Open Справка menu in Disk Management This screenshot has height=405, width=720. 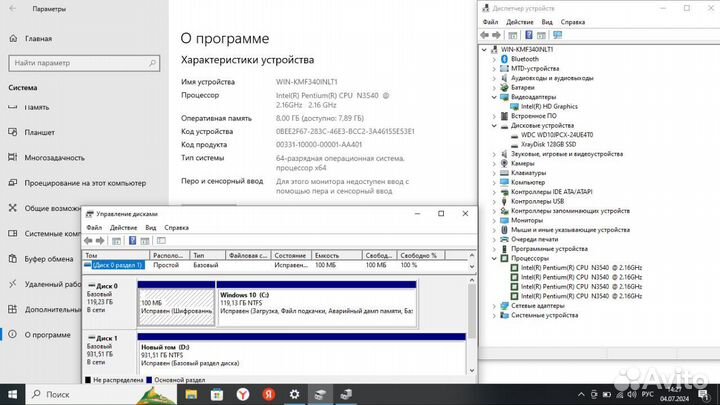(x=176, y=228)
